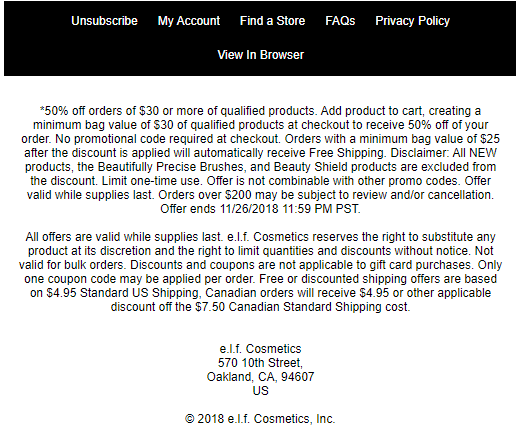Viewport: 525px width, 431px height.
Task: Click the US country line
Action: tap(260, 391)
